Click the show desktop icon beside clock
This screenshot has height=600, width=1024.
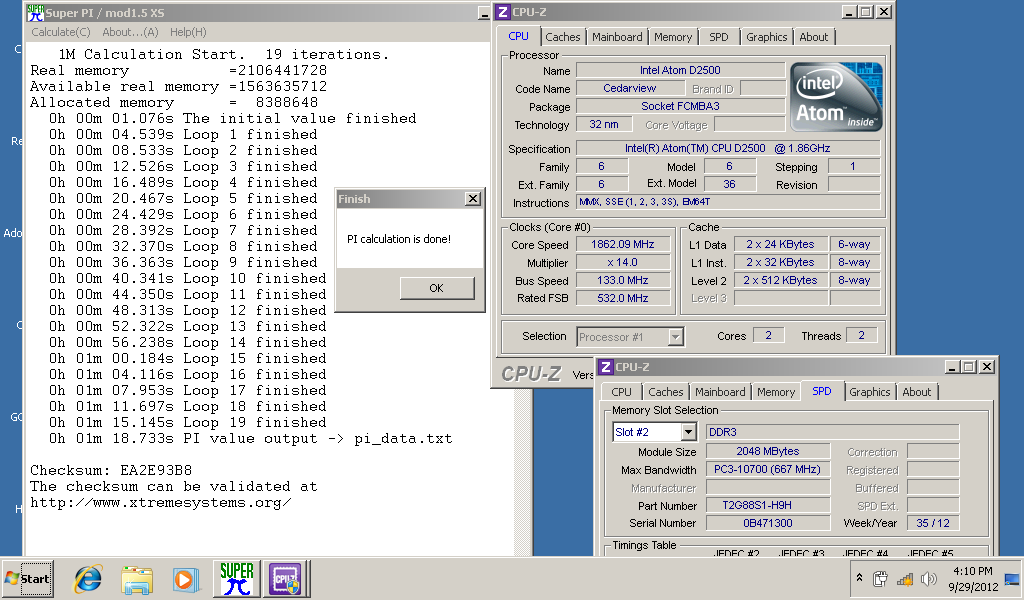[1012, 579]
